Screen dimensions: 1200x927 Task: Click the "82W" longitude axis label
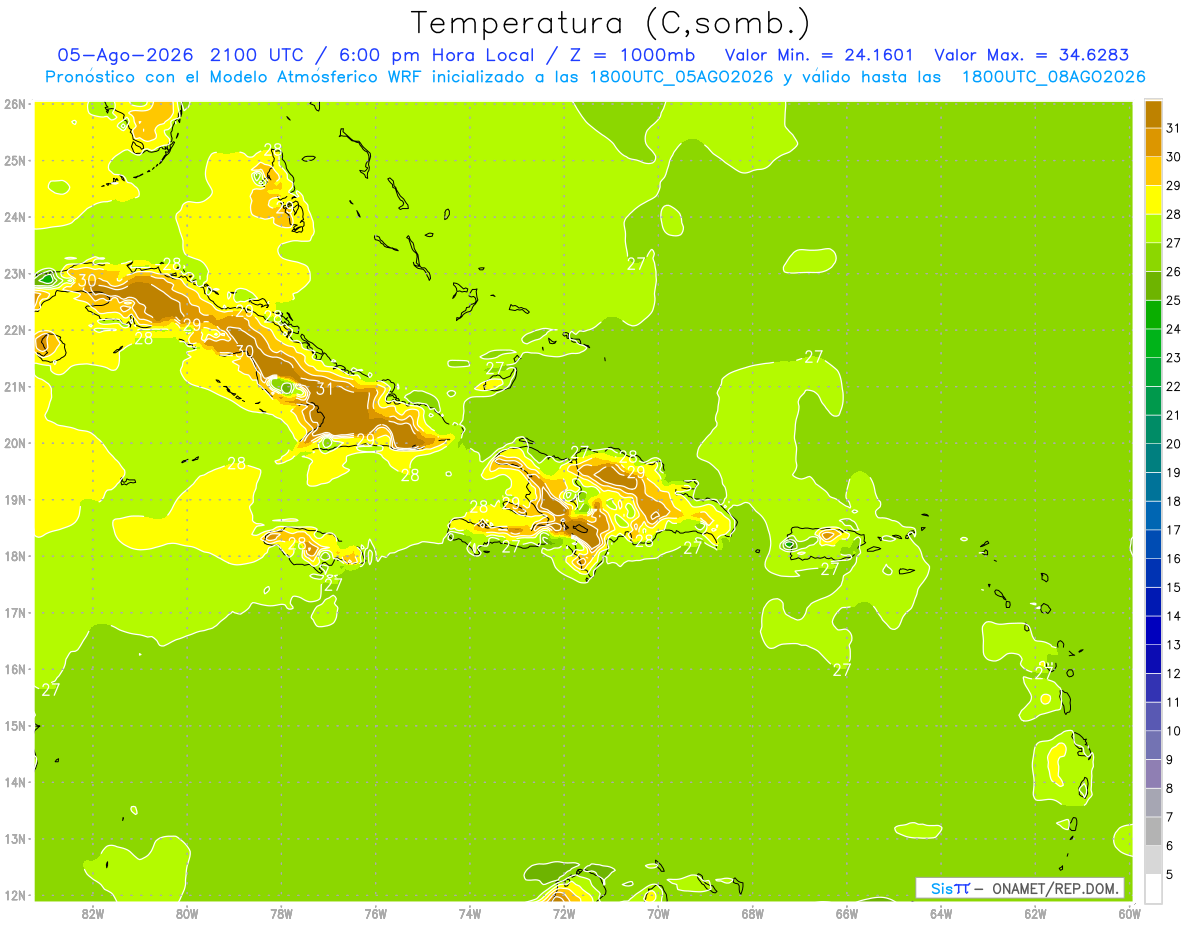pos(93,913)
